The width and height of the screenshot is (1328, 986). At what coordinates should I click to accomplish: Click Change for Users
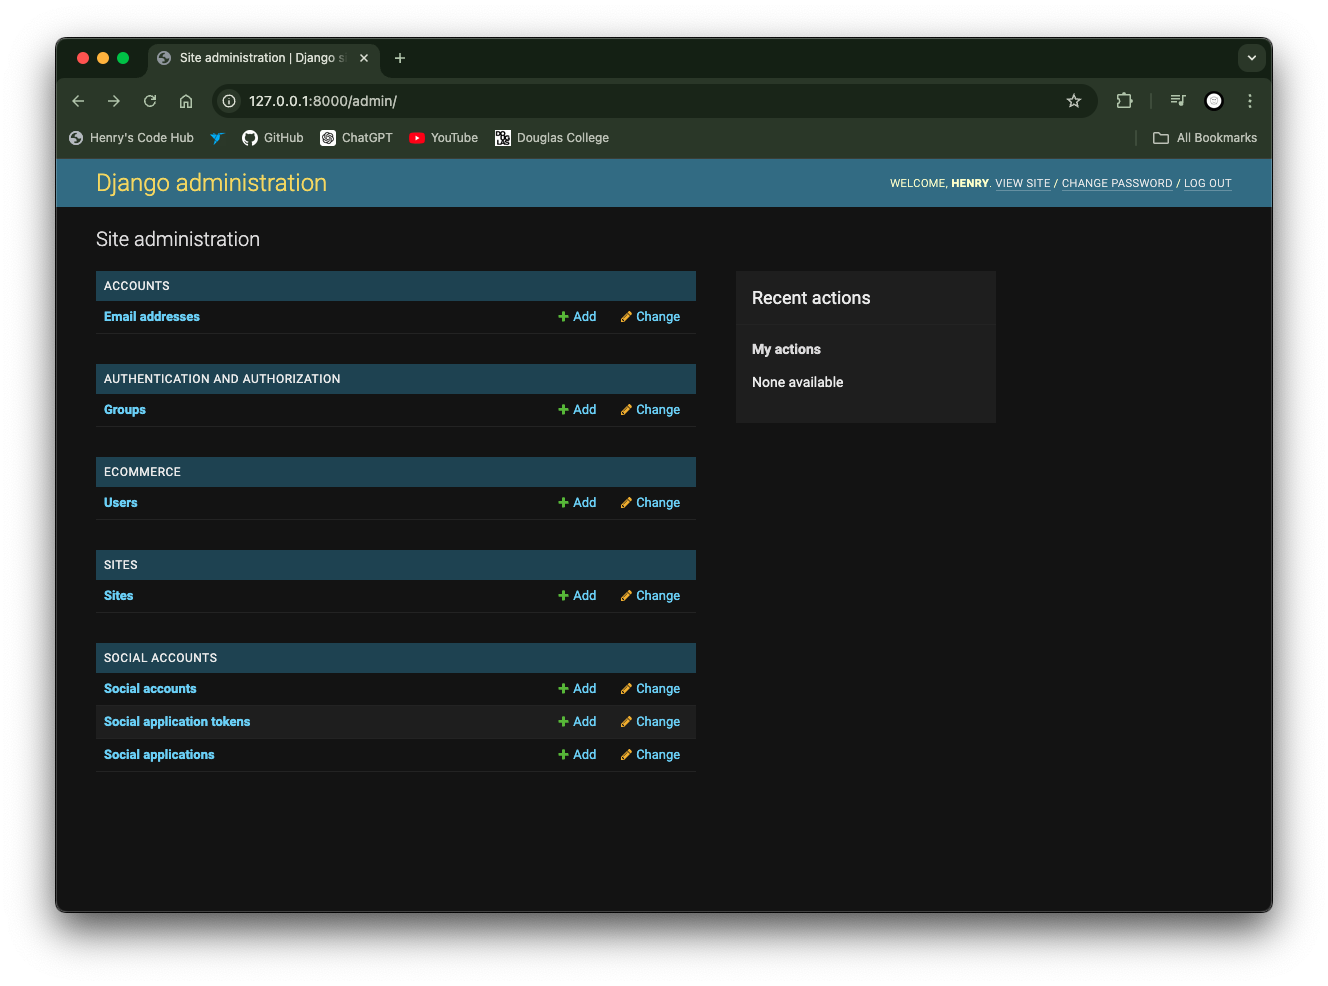pyautogui.click(x=650, y=503)
